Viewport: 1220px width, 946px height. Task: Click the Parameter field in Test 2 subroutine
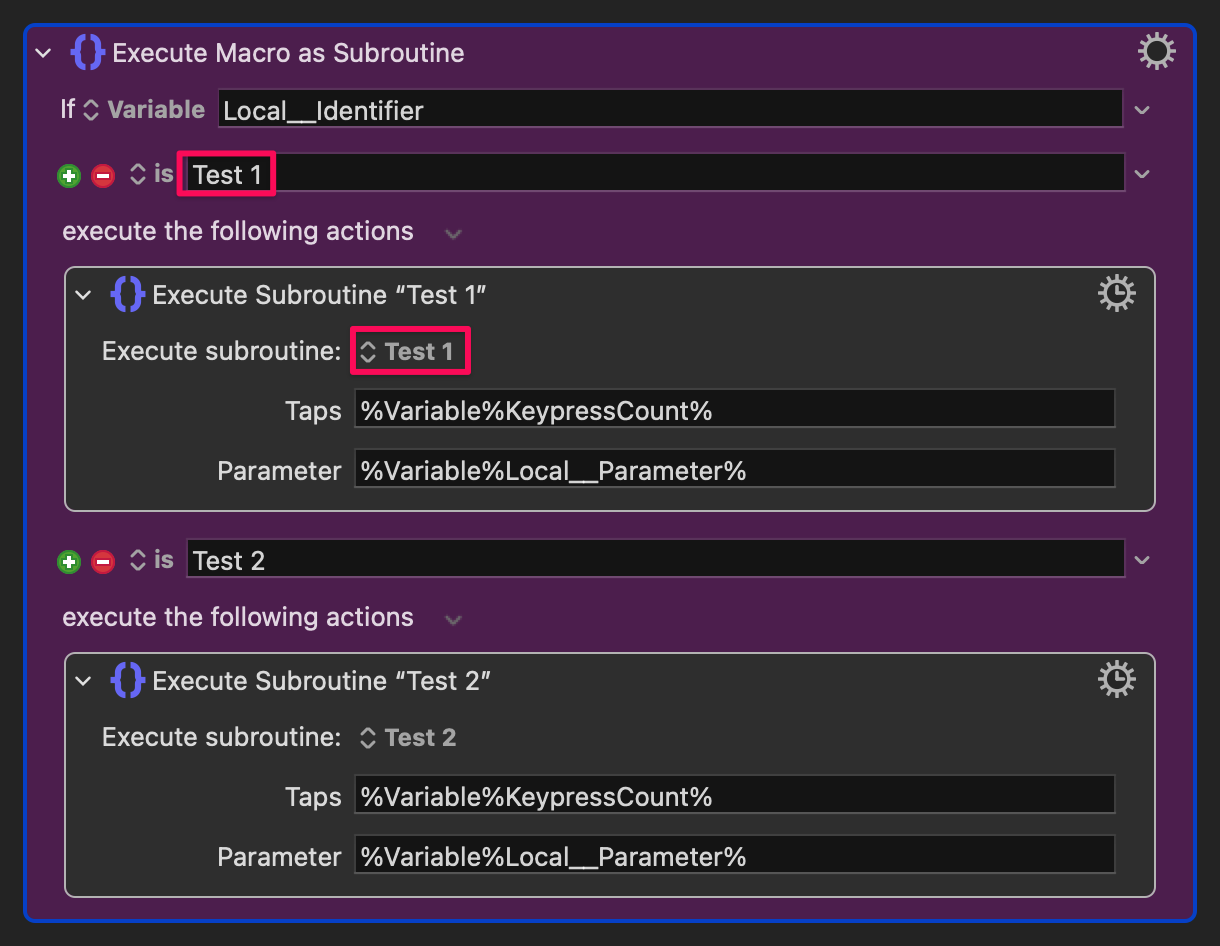735,855
